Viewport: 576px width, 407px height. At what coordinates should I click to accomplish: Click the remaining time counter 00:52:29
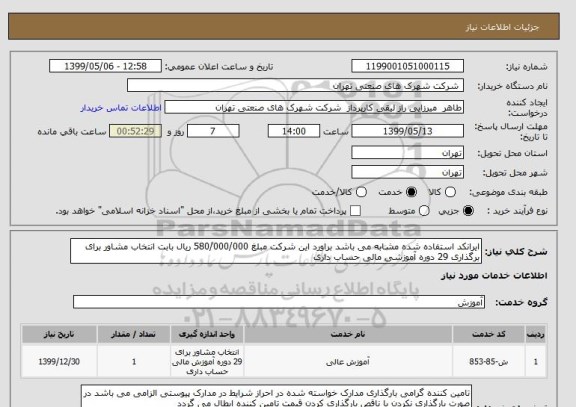pyautogui.click(x=136, y=131)
